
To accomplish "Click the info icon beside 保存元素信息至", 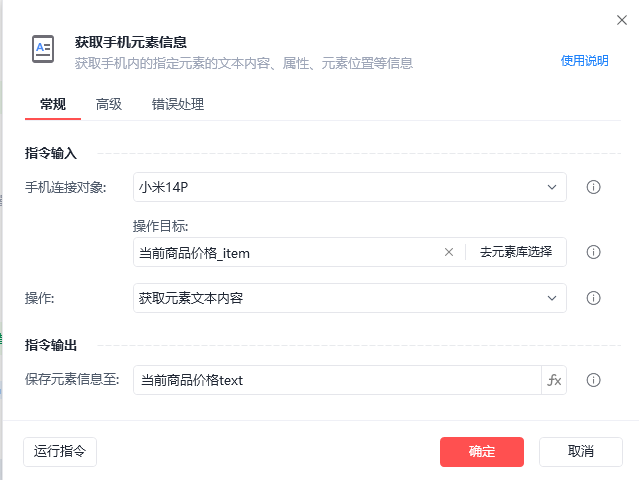I will coord(593,380).
